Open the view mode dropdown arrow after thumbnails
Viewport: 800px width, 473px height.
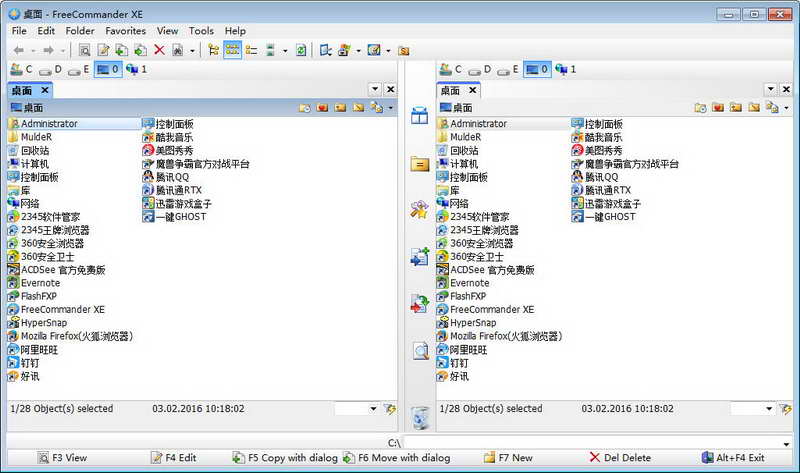pyautogui.click(x=285, y=51)
